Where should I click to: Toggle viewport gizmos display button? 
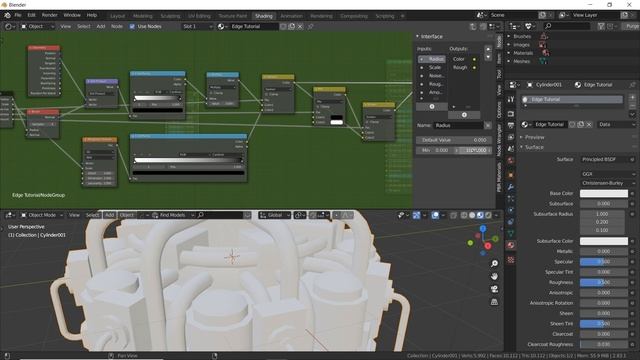click(x=416, y=215)
